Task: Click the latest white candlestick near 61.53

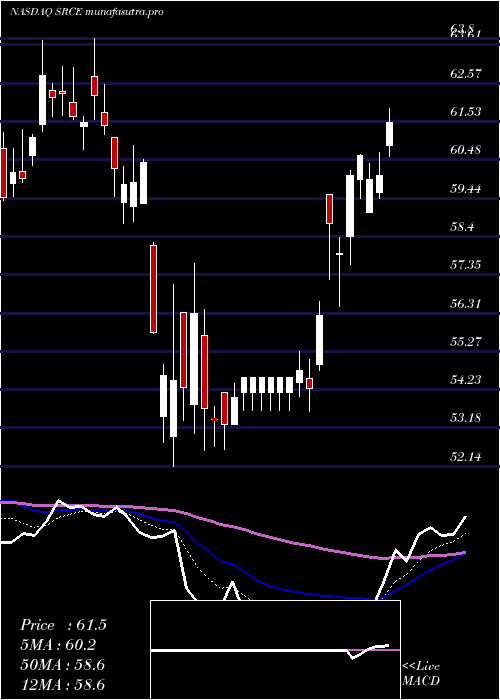Action: click(x=390, y=133)
